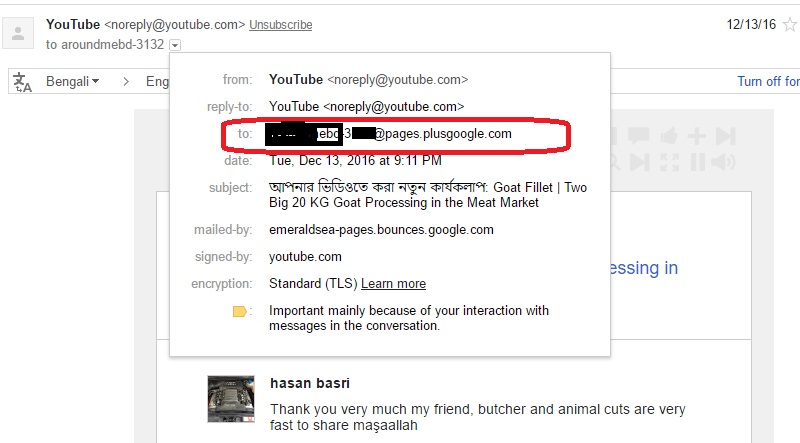
Task: Click the translate icon beside Bengali
Action: 22,82
